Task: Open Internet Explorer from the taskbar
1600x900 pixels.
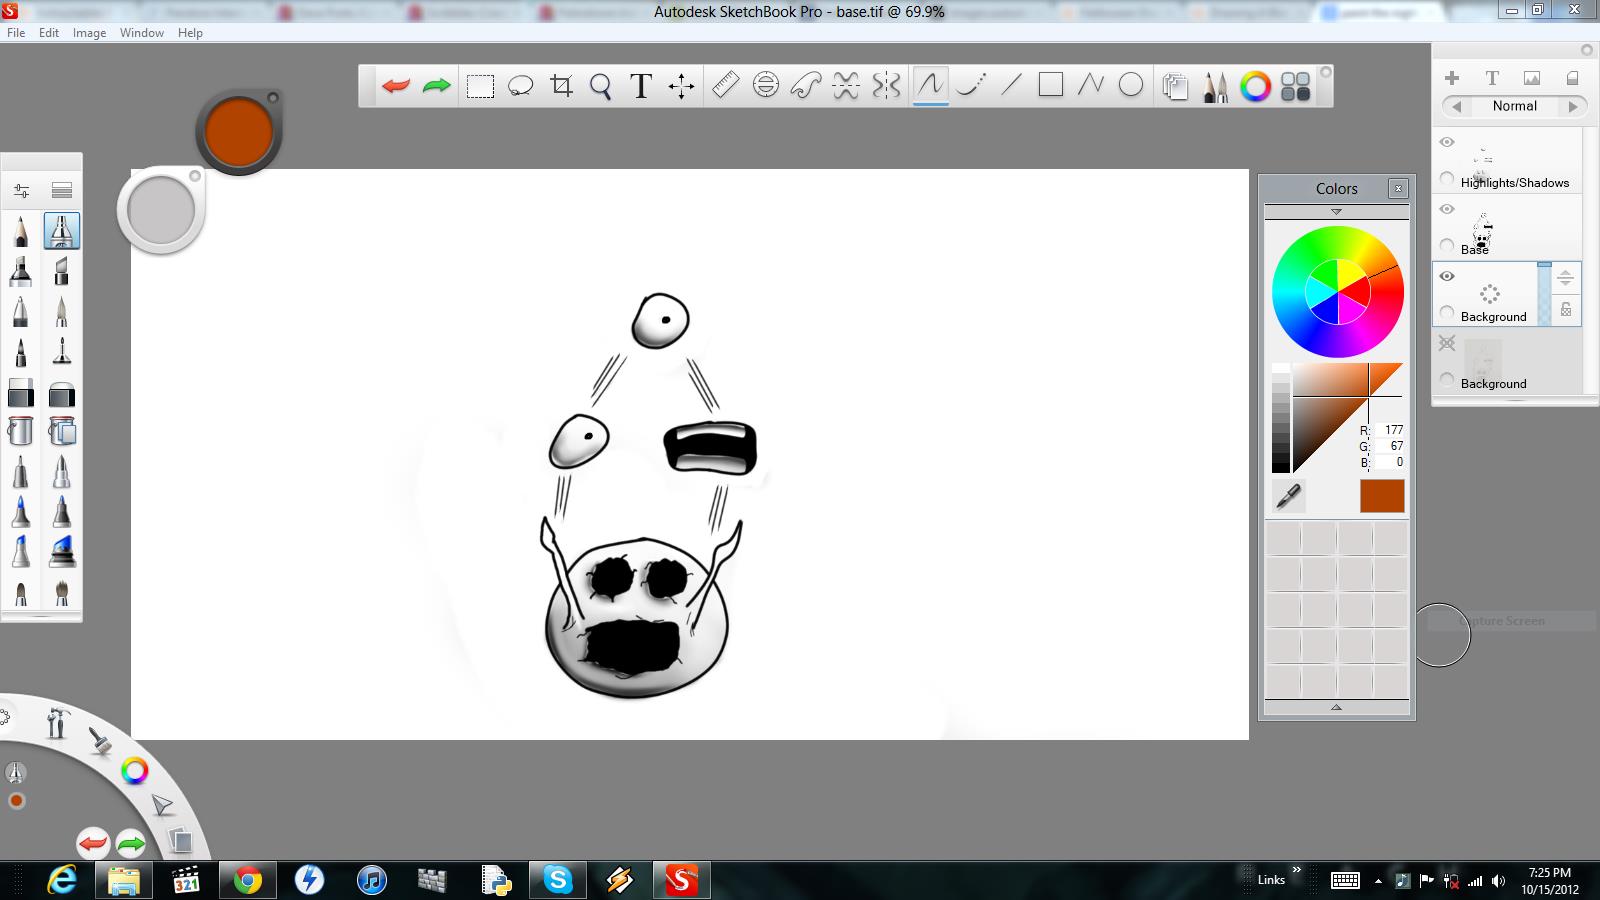Action: click(x=62, y=880)
